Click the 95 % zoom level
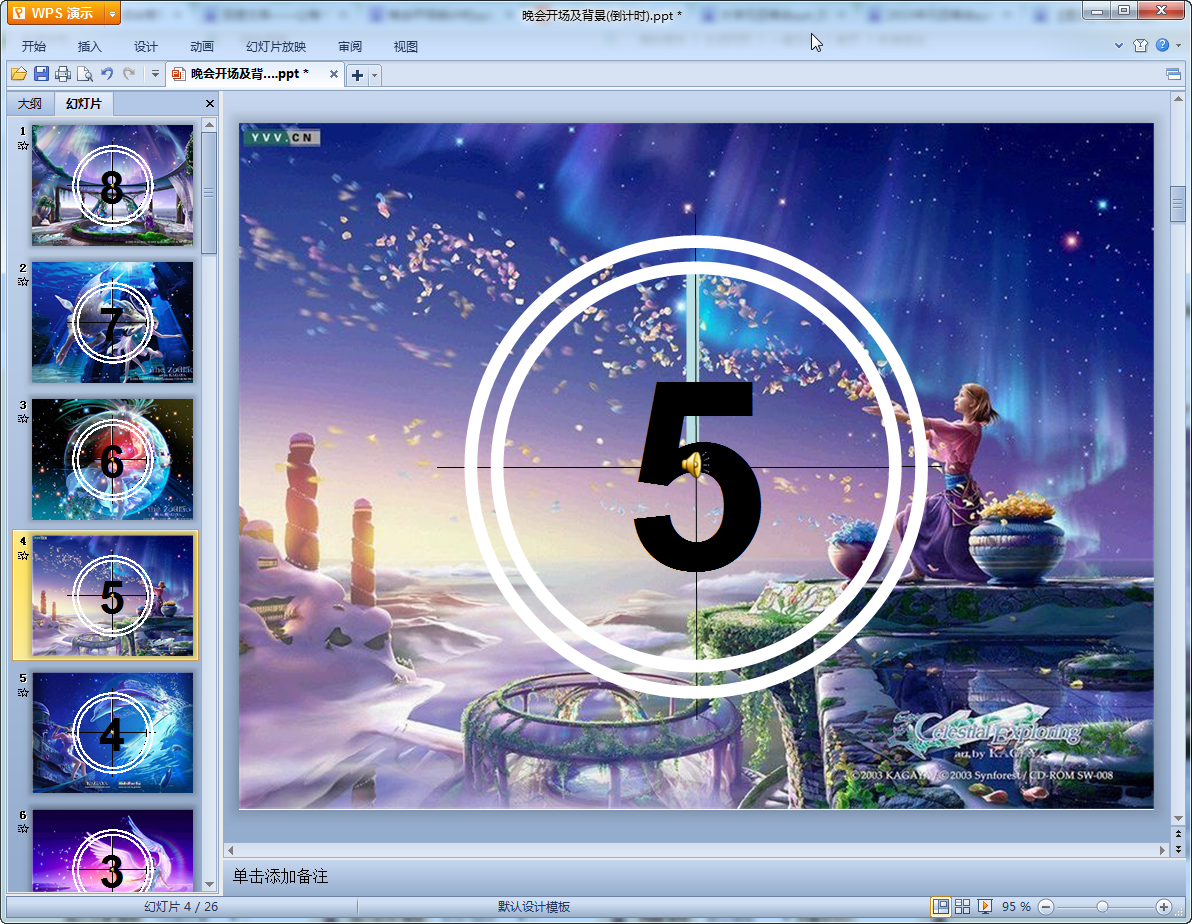 (1016, 907)
